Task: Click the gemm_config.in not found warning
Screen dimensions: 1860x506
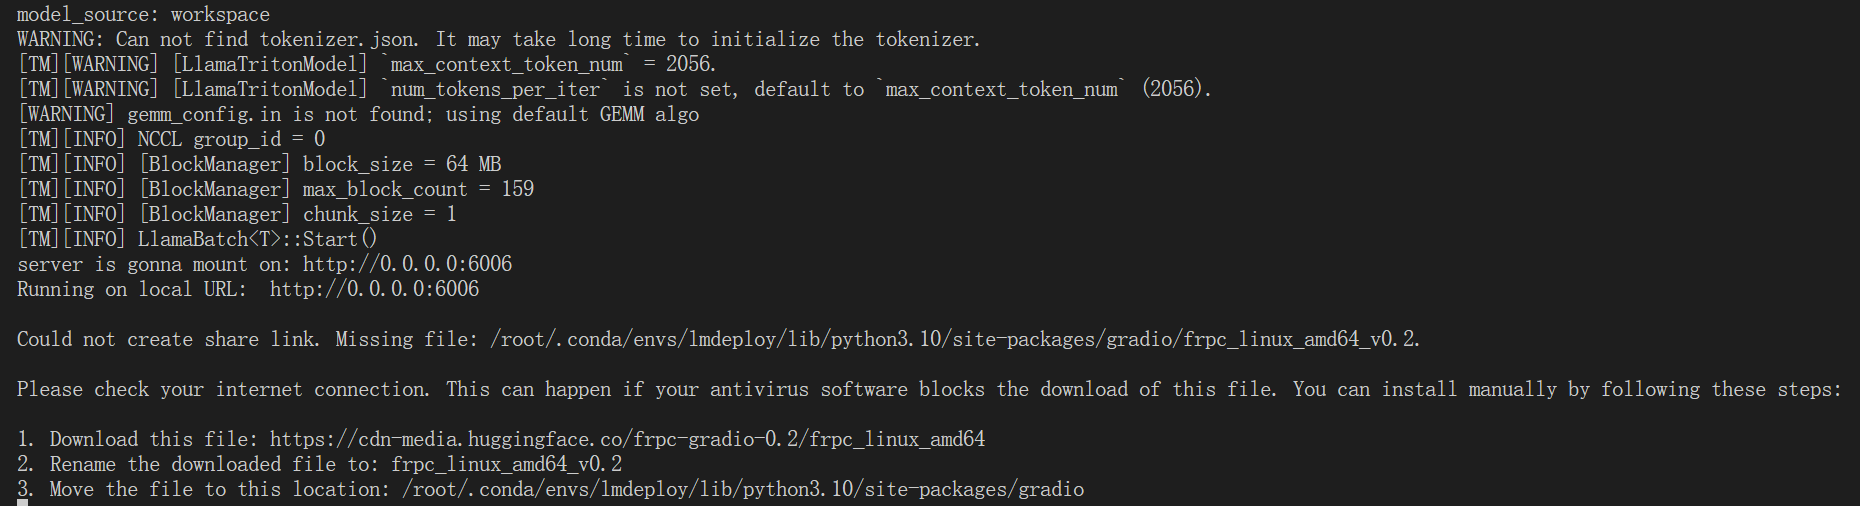Action: [358, 114]
